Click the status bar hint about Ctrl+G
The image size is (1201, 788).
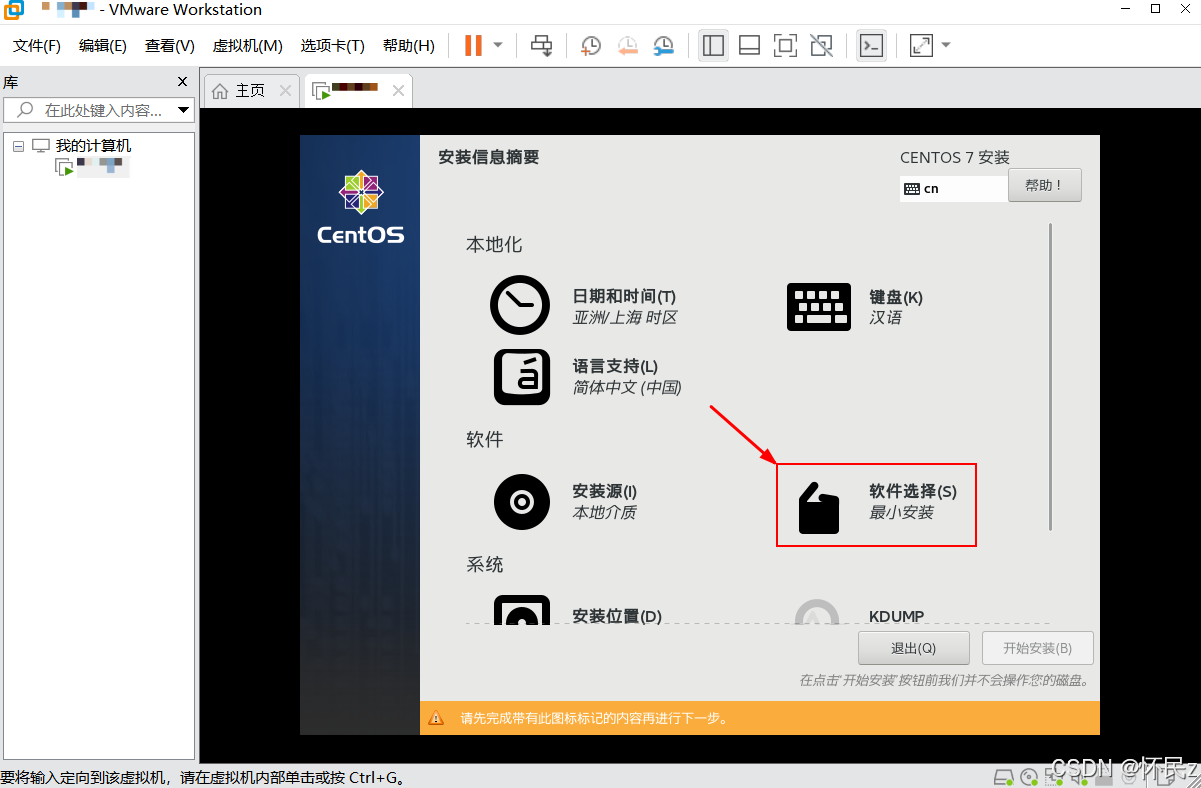tap(202, 777)
